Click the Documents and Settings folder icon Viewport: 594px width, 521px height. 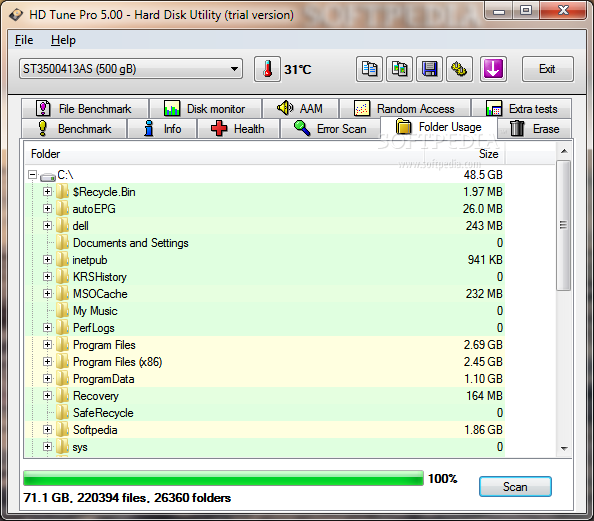tap(63, 243)
